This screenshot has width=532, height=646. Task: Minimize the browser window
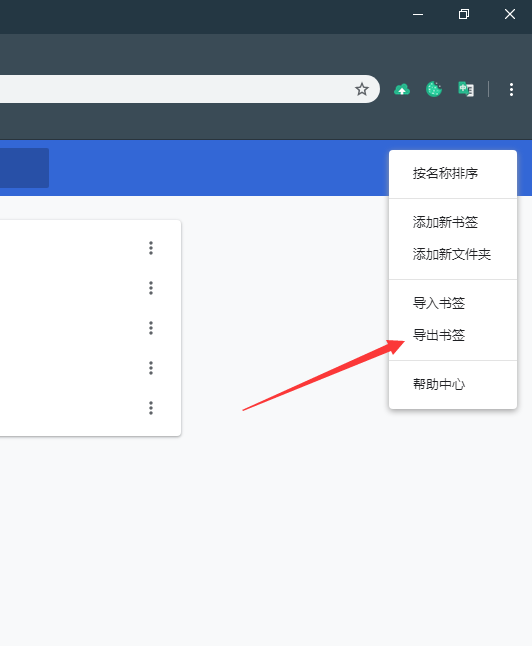tap(418, 14)
